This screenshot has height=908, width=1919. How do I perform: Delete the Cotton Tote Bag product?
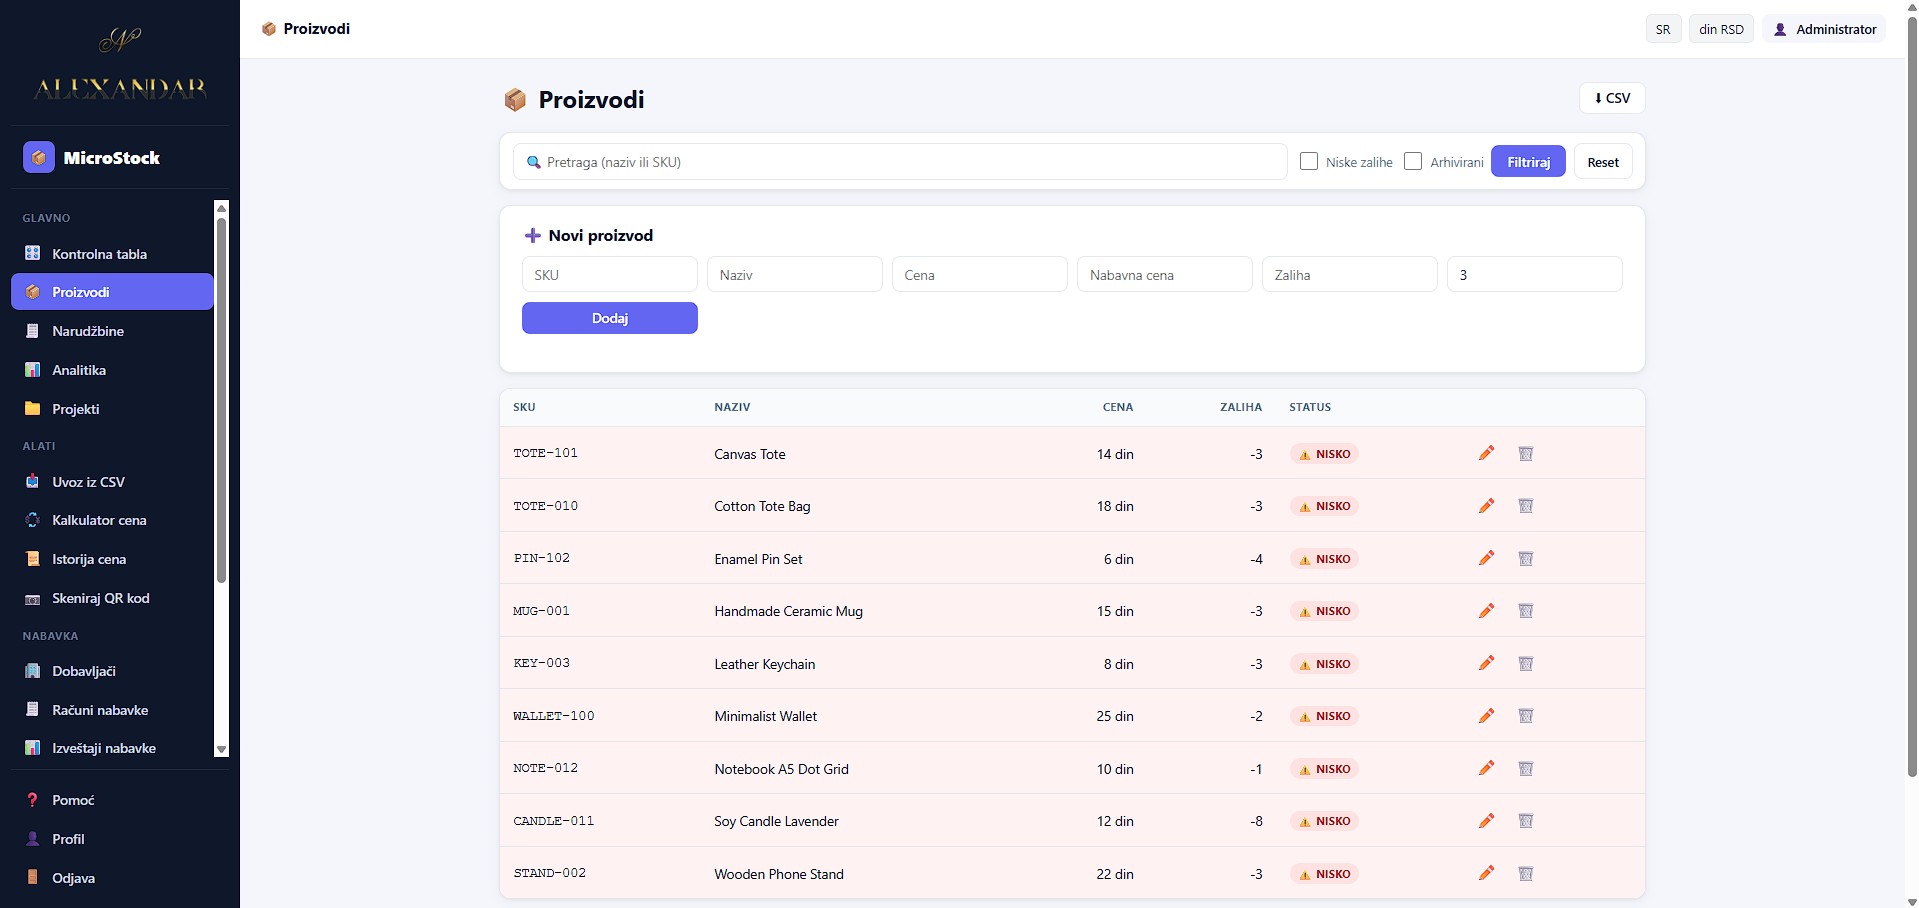pyautogui.click(x=1525, y=506)
